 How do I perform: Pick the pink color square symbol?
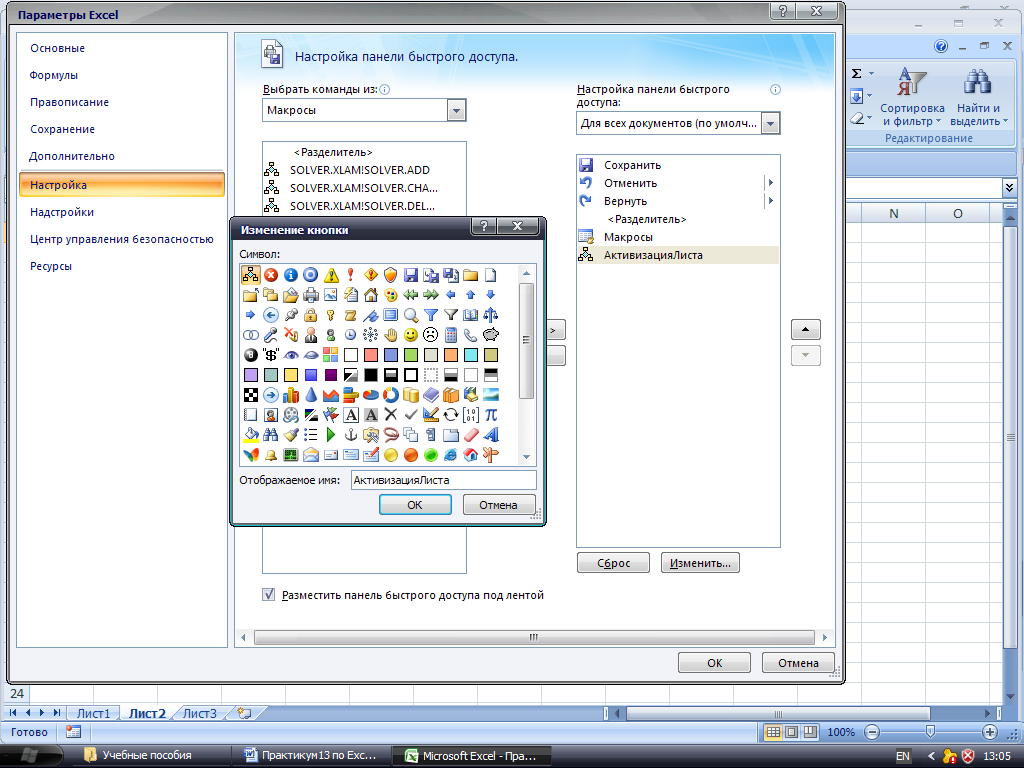pyautogui.click(x=371, y=355)
